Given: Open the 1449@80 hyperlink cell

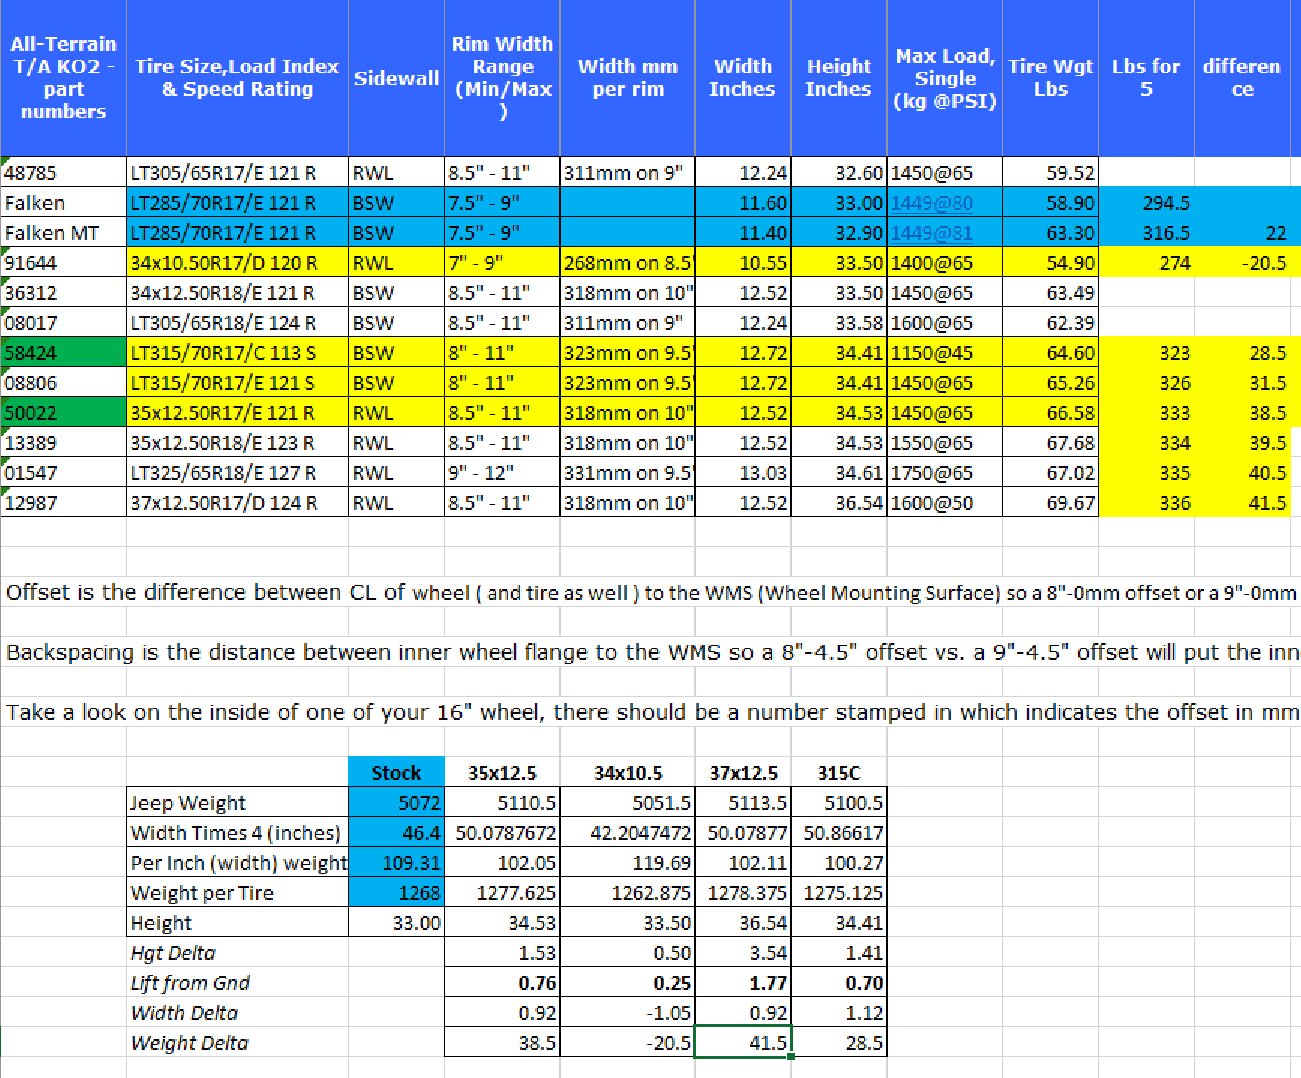Looking at the screenshot, I should pyautogui.click(x=944, y=203).
